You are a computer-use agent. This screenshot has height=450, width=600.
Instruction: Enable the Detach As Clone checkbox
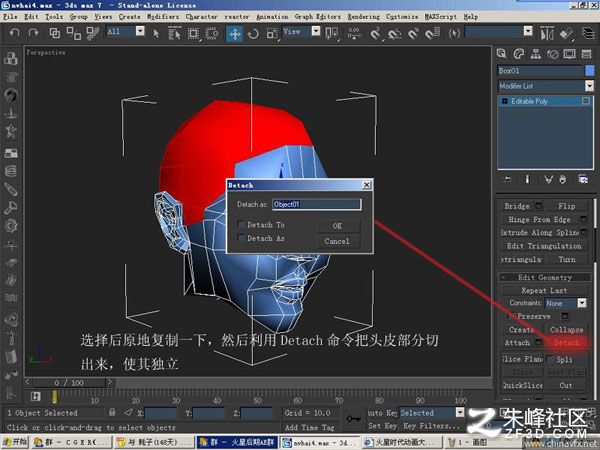point(241,238)
